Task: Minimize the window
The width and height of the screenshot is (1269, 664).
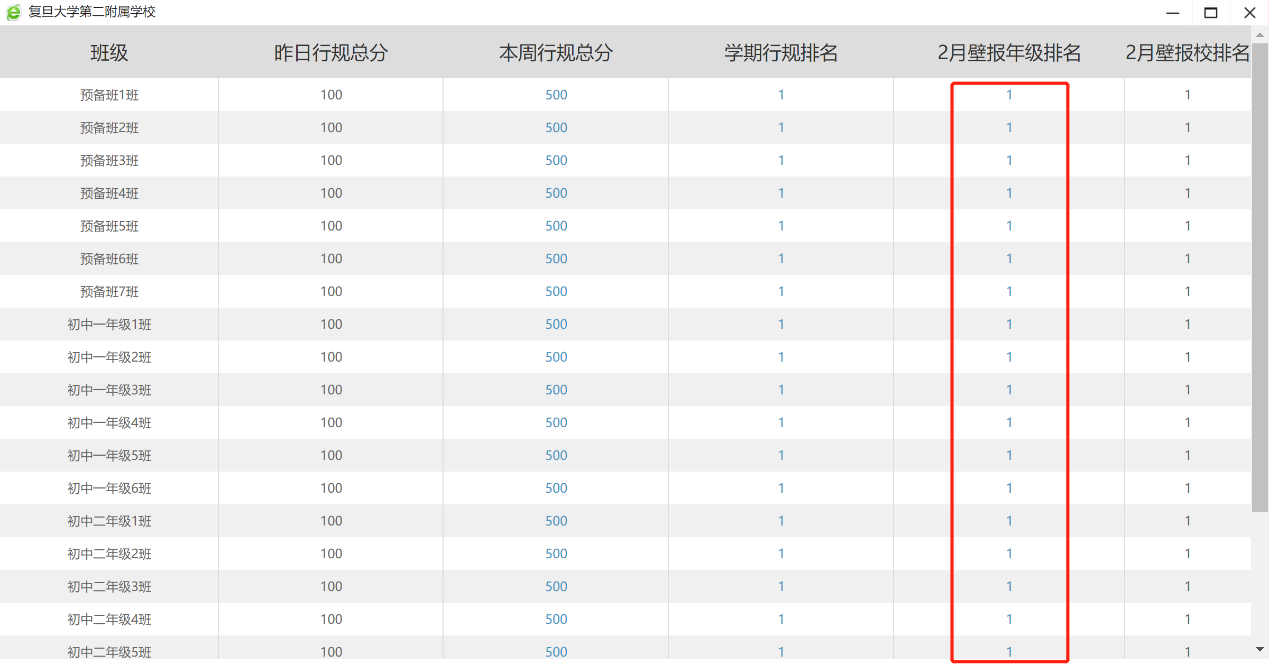Action: (x=1172, y=12)
